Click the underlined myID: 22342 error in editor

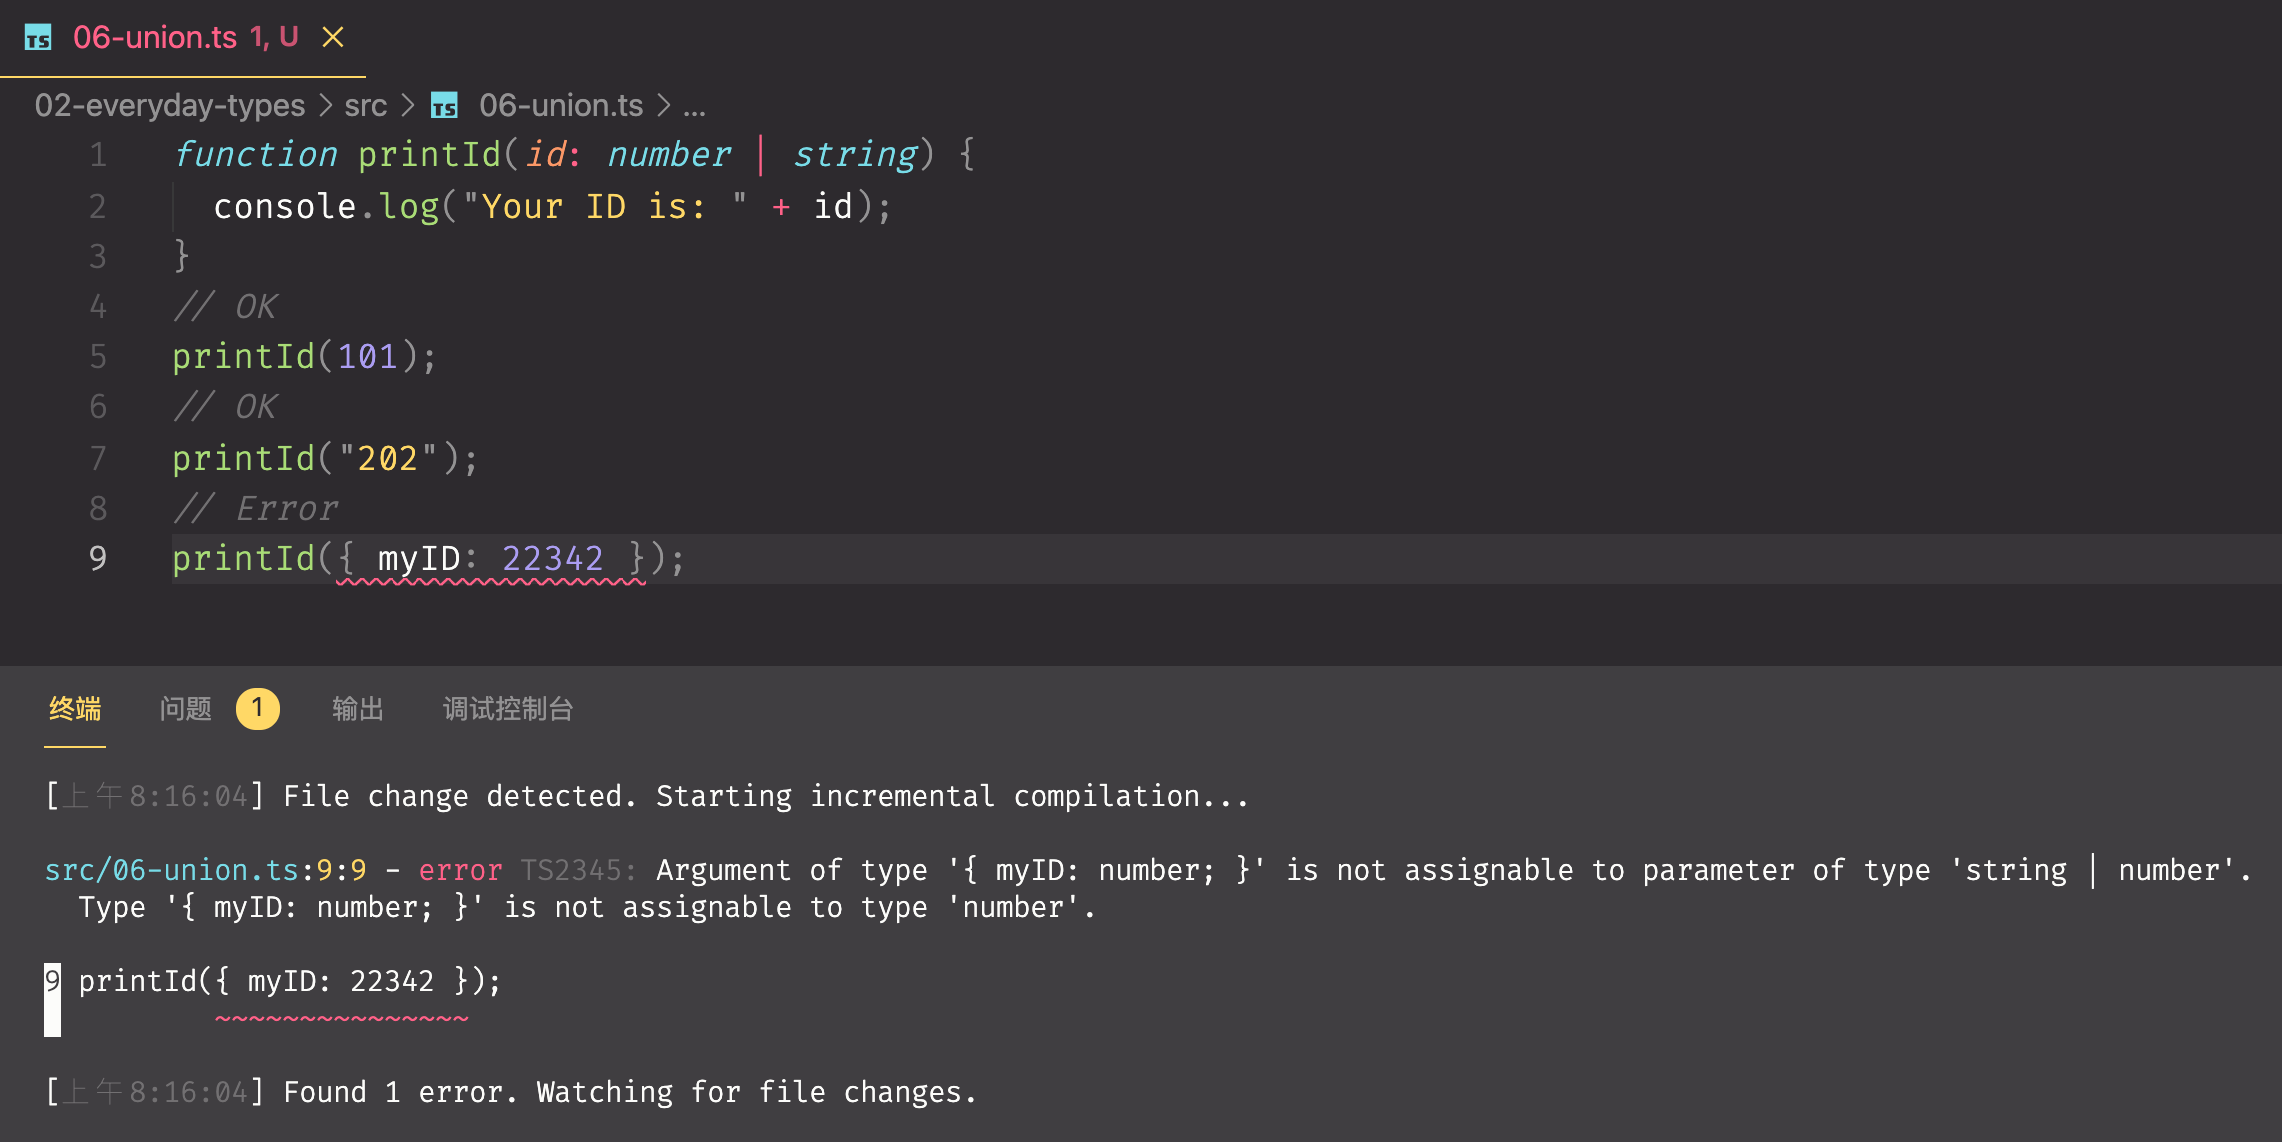491,559
